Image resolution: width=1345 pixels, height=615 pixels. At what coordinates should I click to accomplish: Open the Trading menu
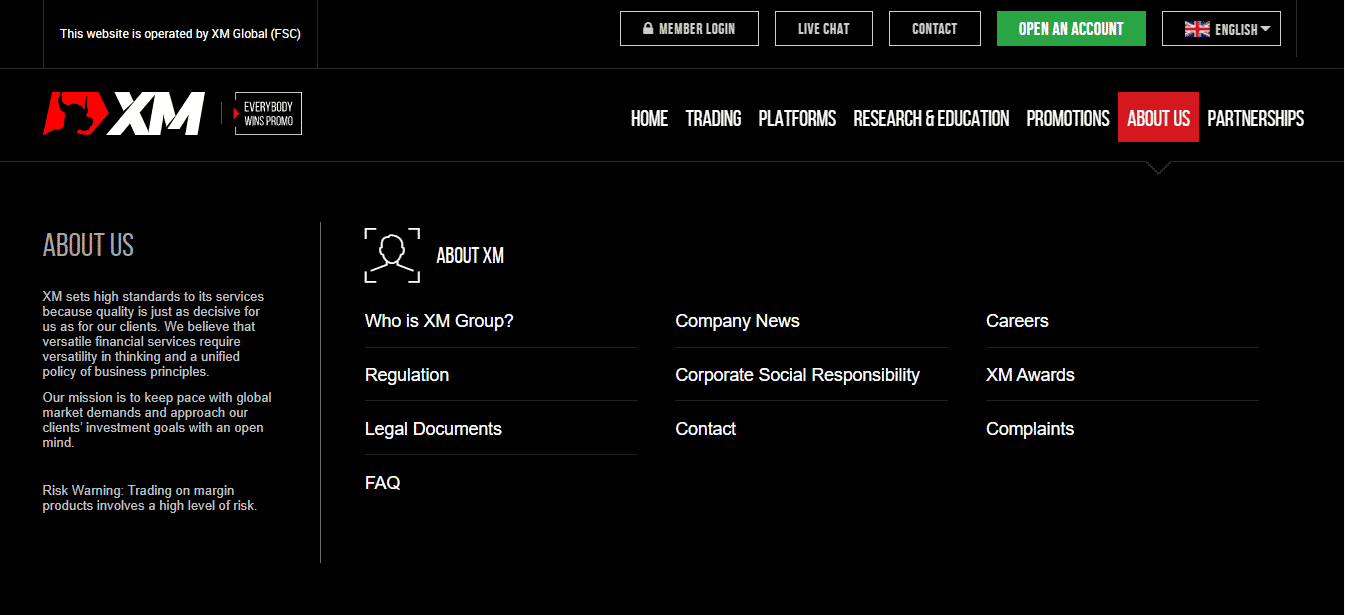click(x=713, y=118)
